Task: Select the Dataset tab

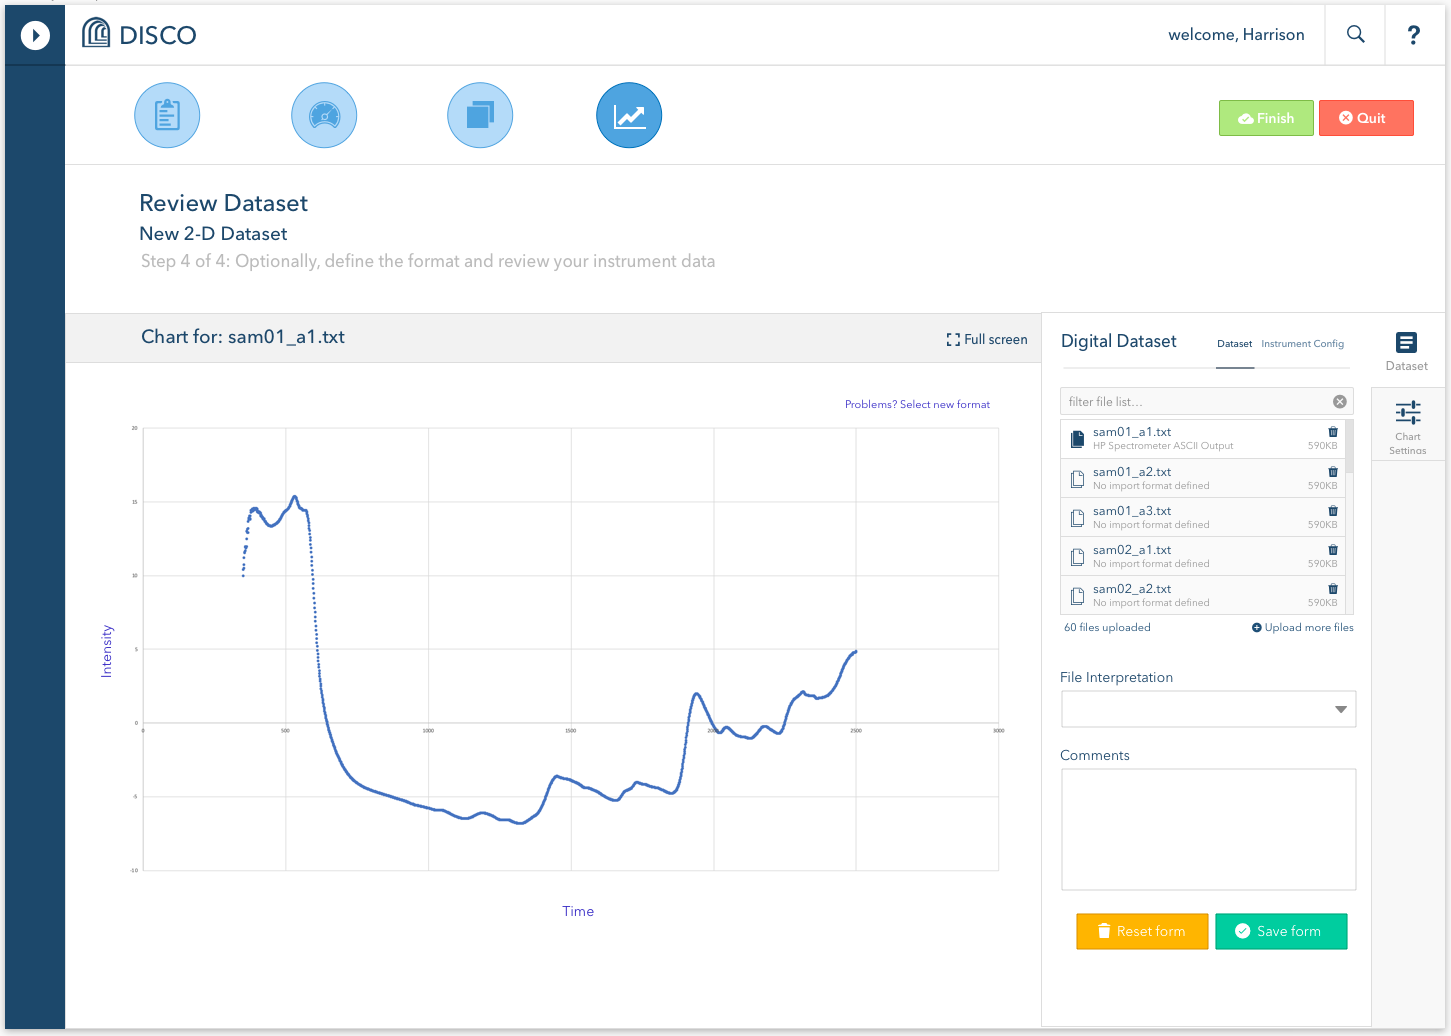Action: 1234,343
